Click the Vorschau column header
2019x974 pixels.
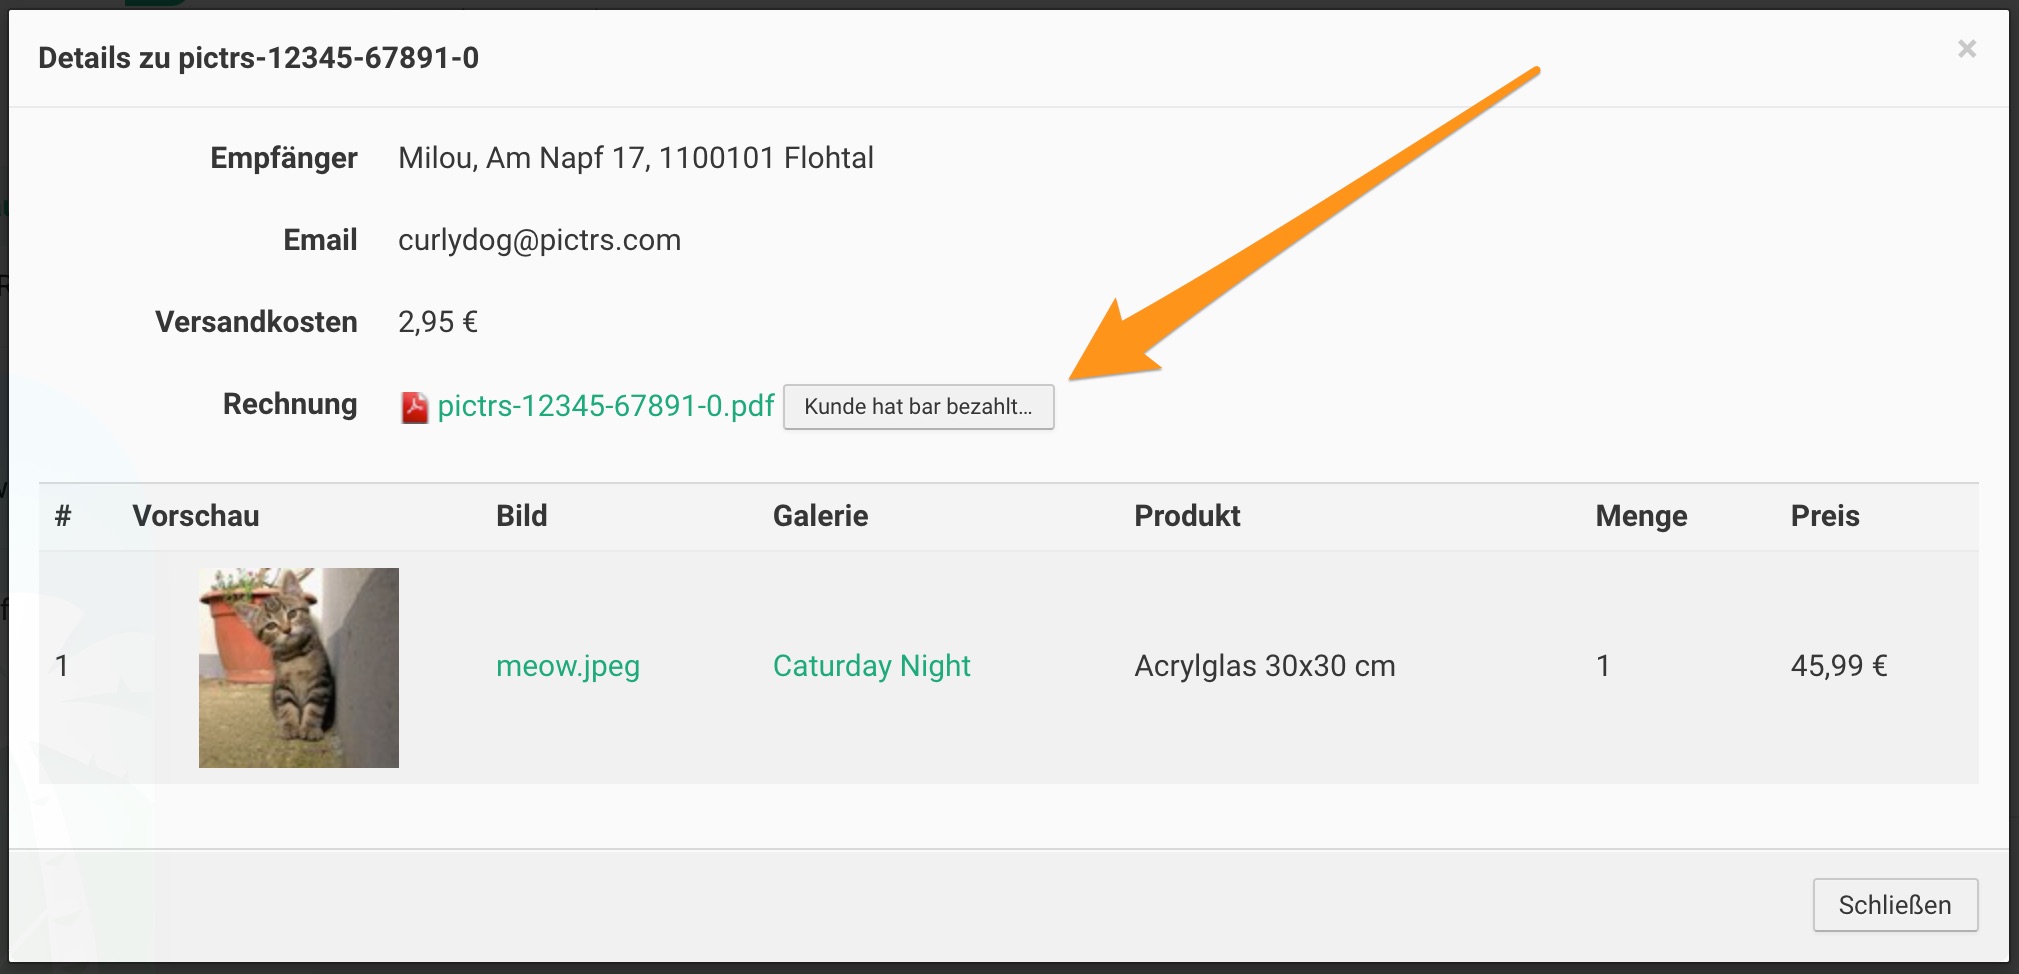pyautogui.click(x=196, y=516)
